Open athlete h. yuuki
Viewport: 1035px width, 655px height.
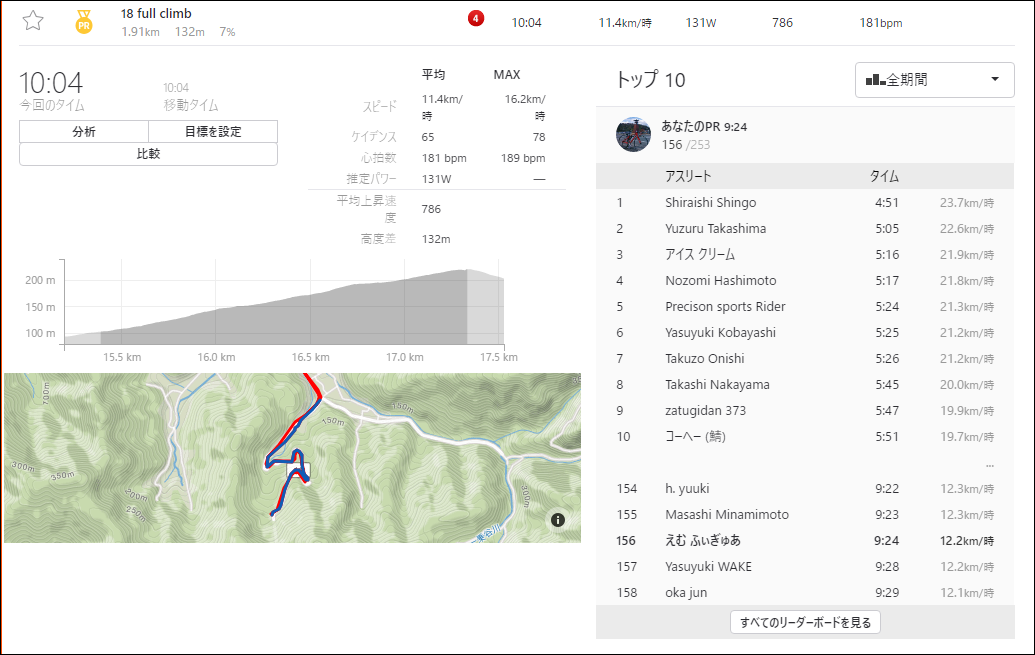point(687,489)
